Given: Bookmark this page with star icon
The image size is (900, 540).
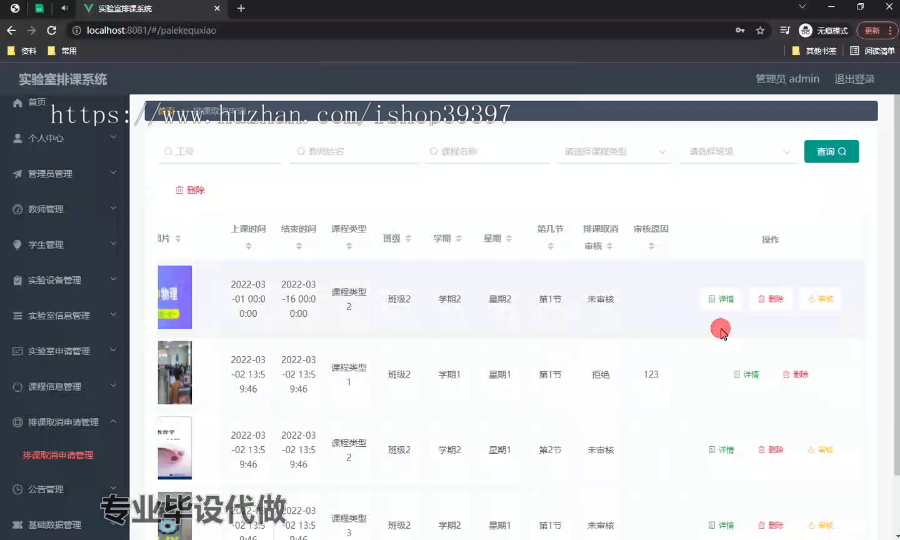Looking at the screenshot, I should click(760, 30).
